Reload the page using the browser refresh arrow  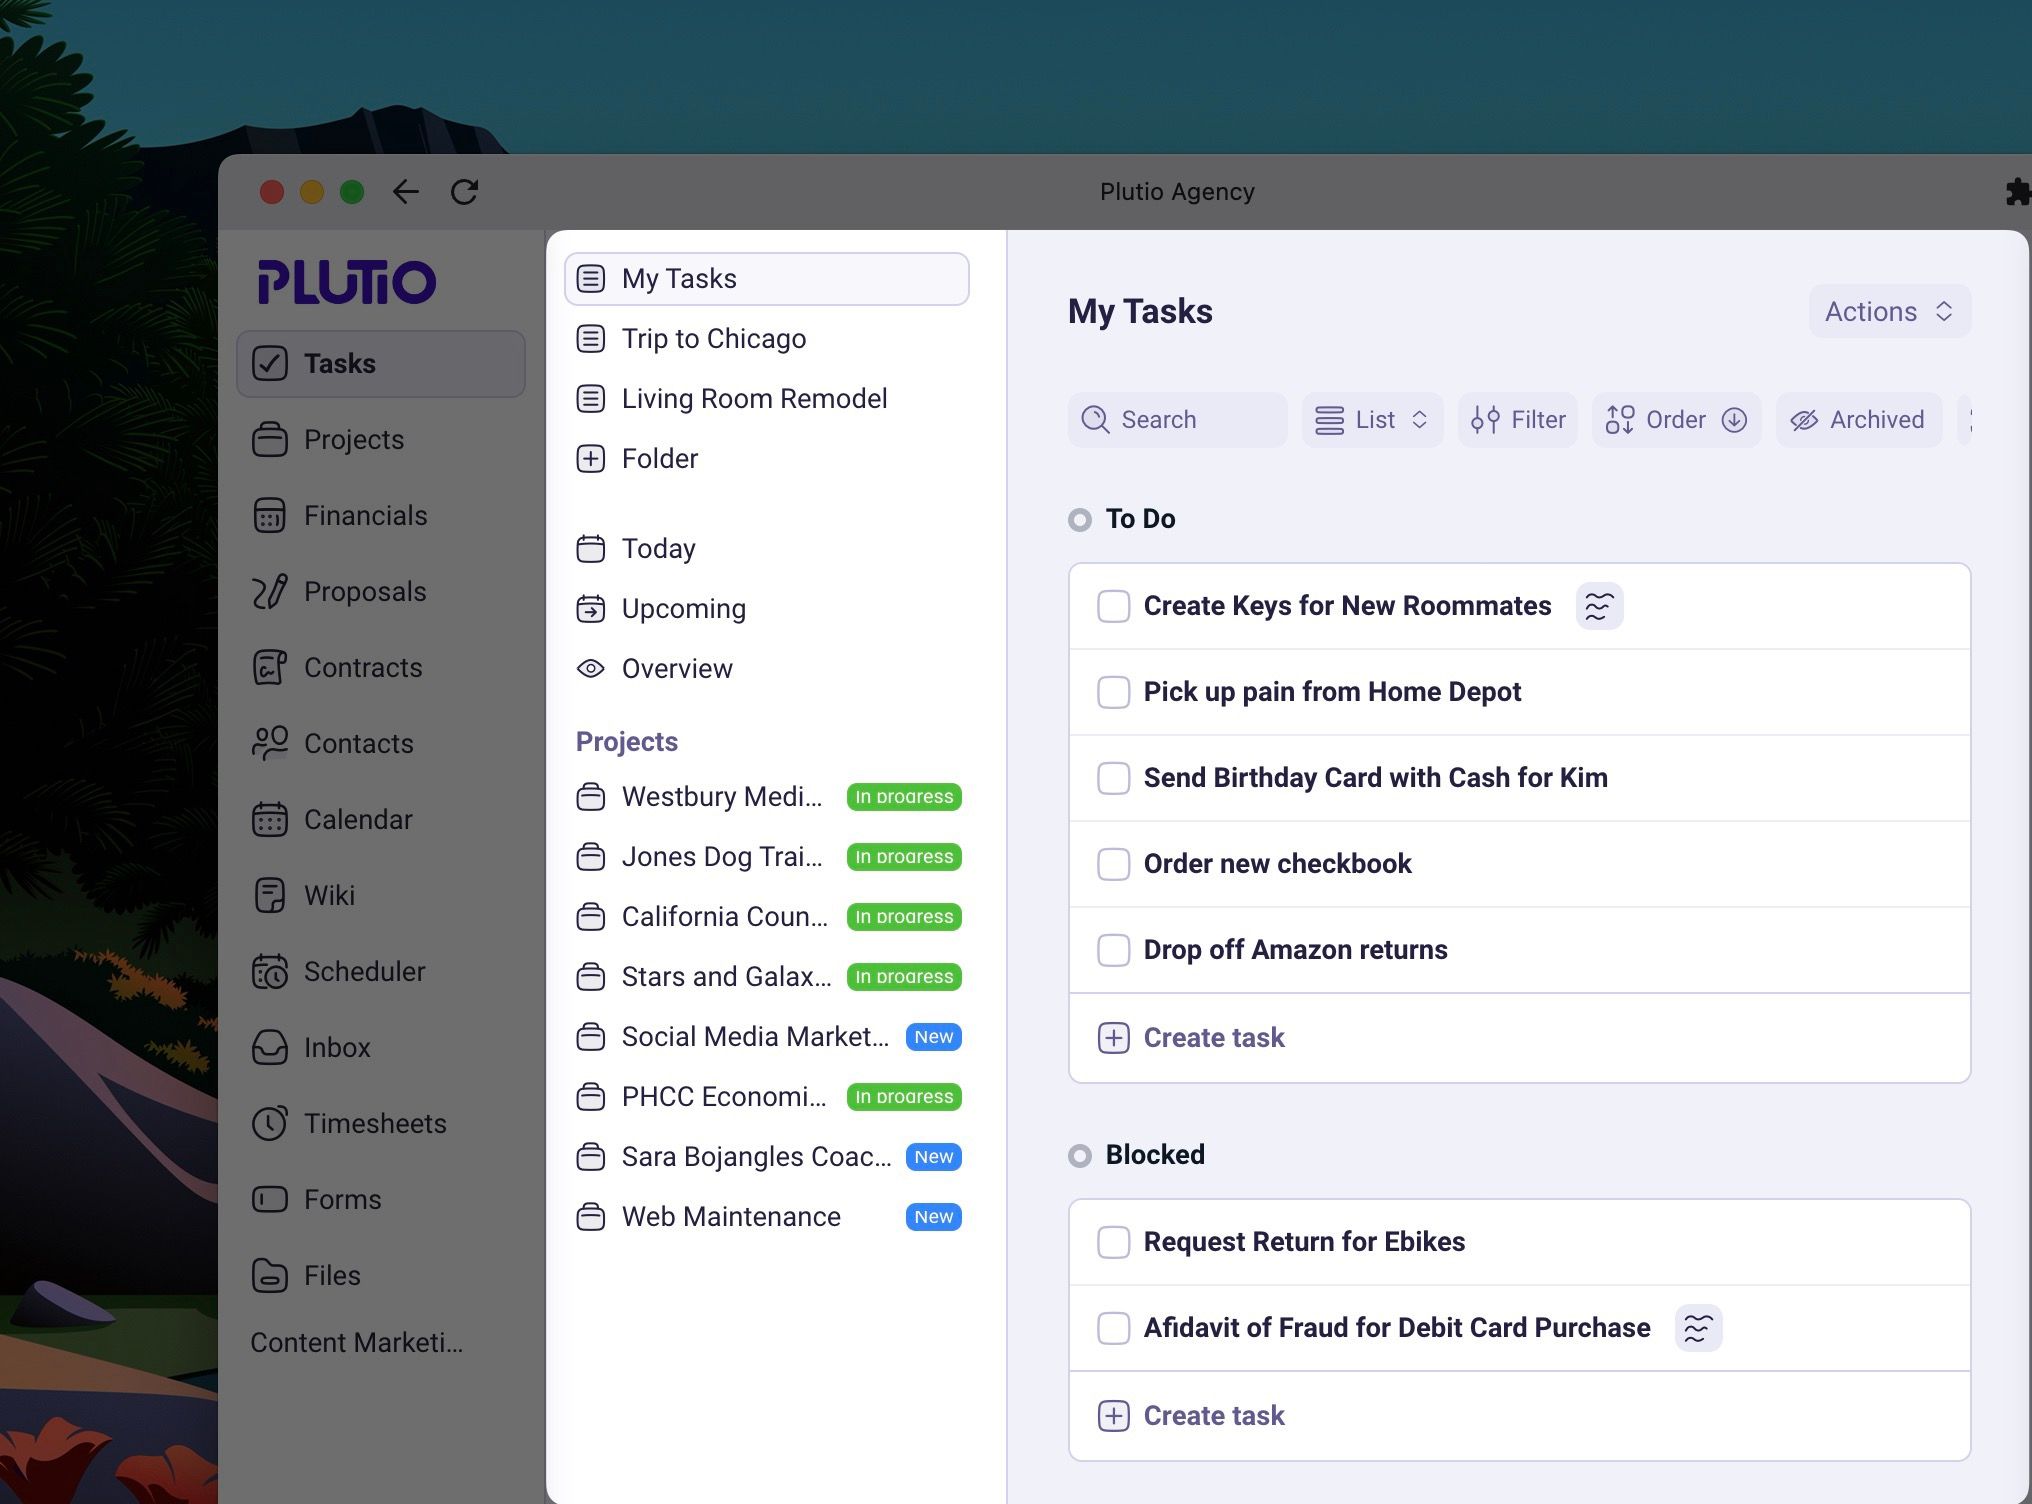click(x=464, y=192)
